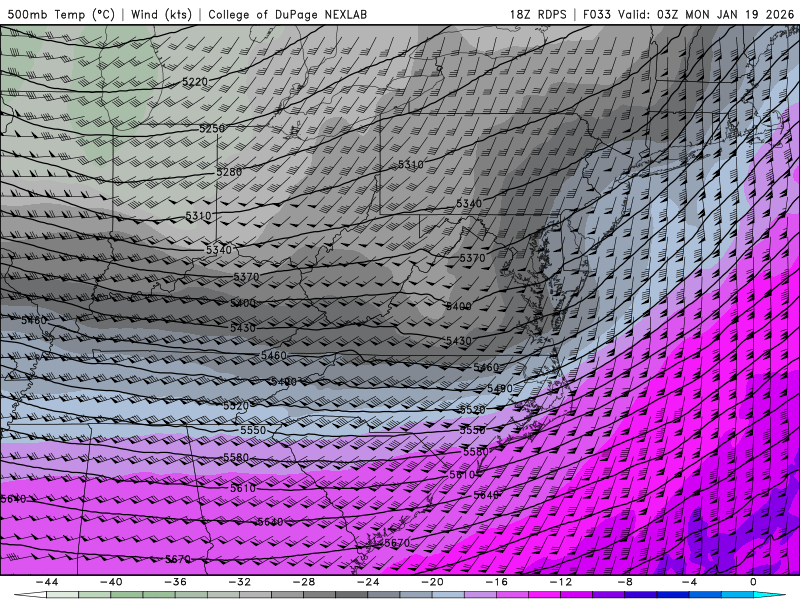The width and height of the screenshot is (800, 600).
Task: Click the "Wind (kts)" header text
Action: [161, 14]
